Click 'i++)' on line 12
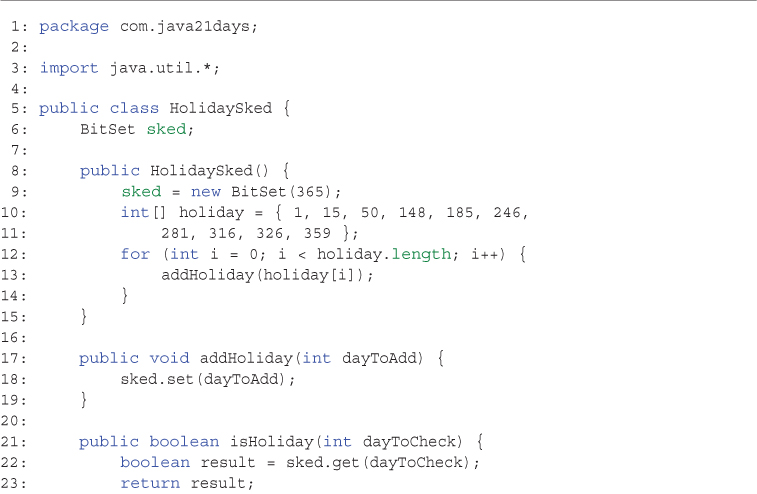 488,254
